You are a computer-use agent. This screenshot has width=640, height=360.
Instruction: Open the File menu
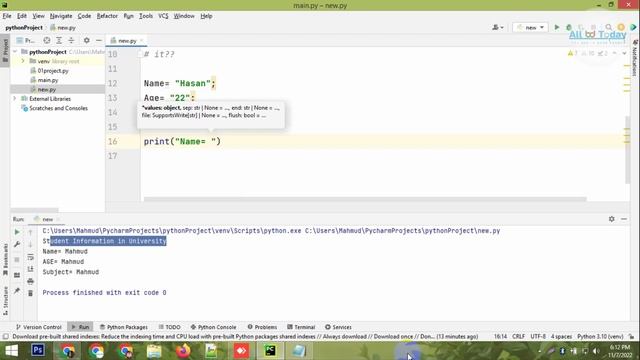(7, 16)
